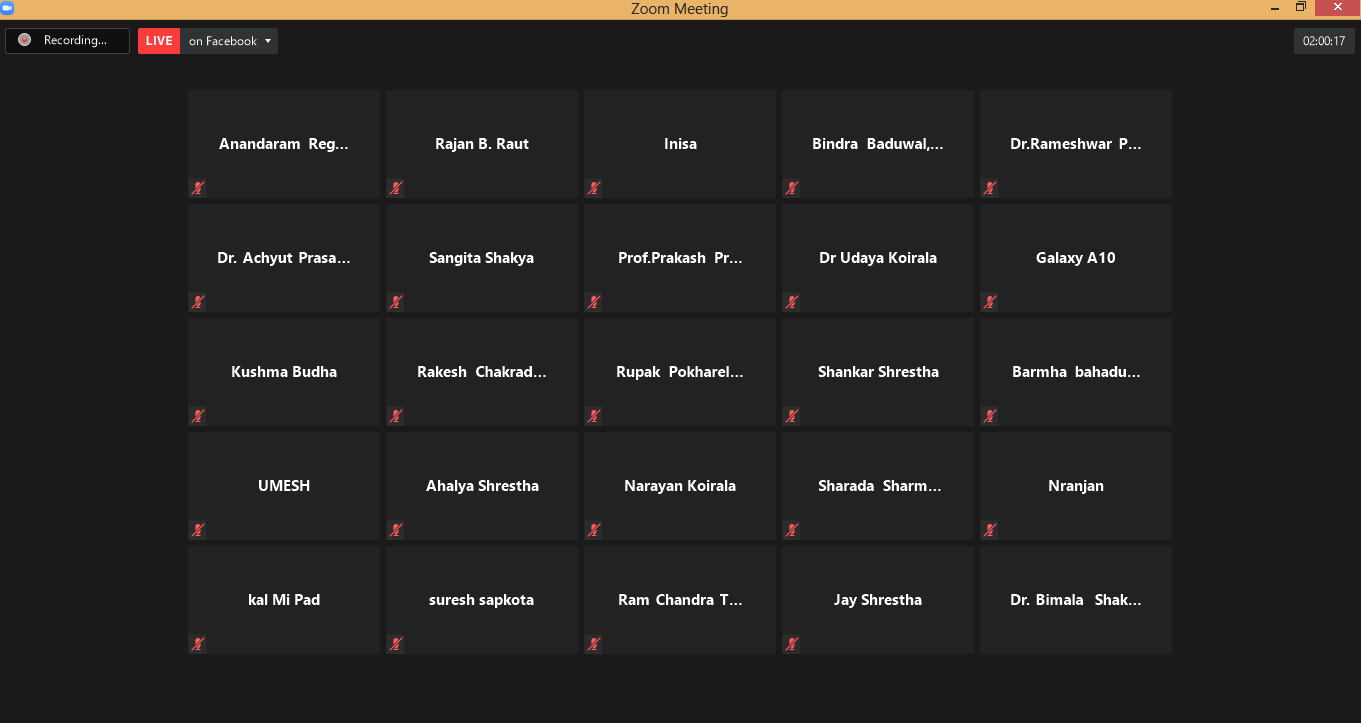Image resolution: width=1361 pixels, height=723 pixels.
Task: Click the red recording indicator dot
Action: [x=24, y=40]
